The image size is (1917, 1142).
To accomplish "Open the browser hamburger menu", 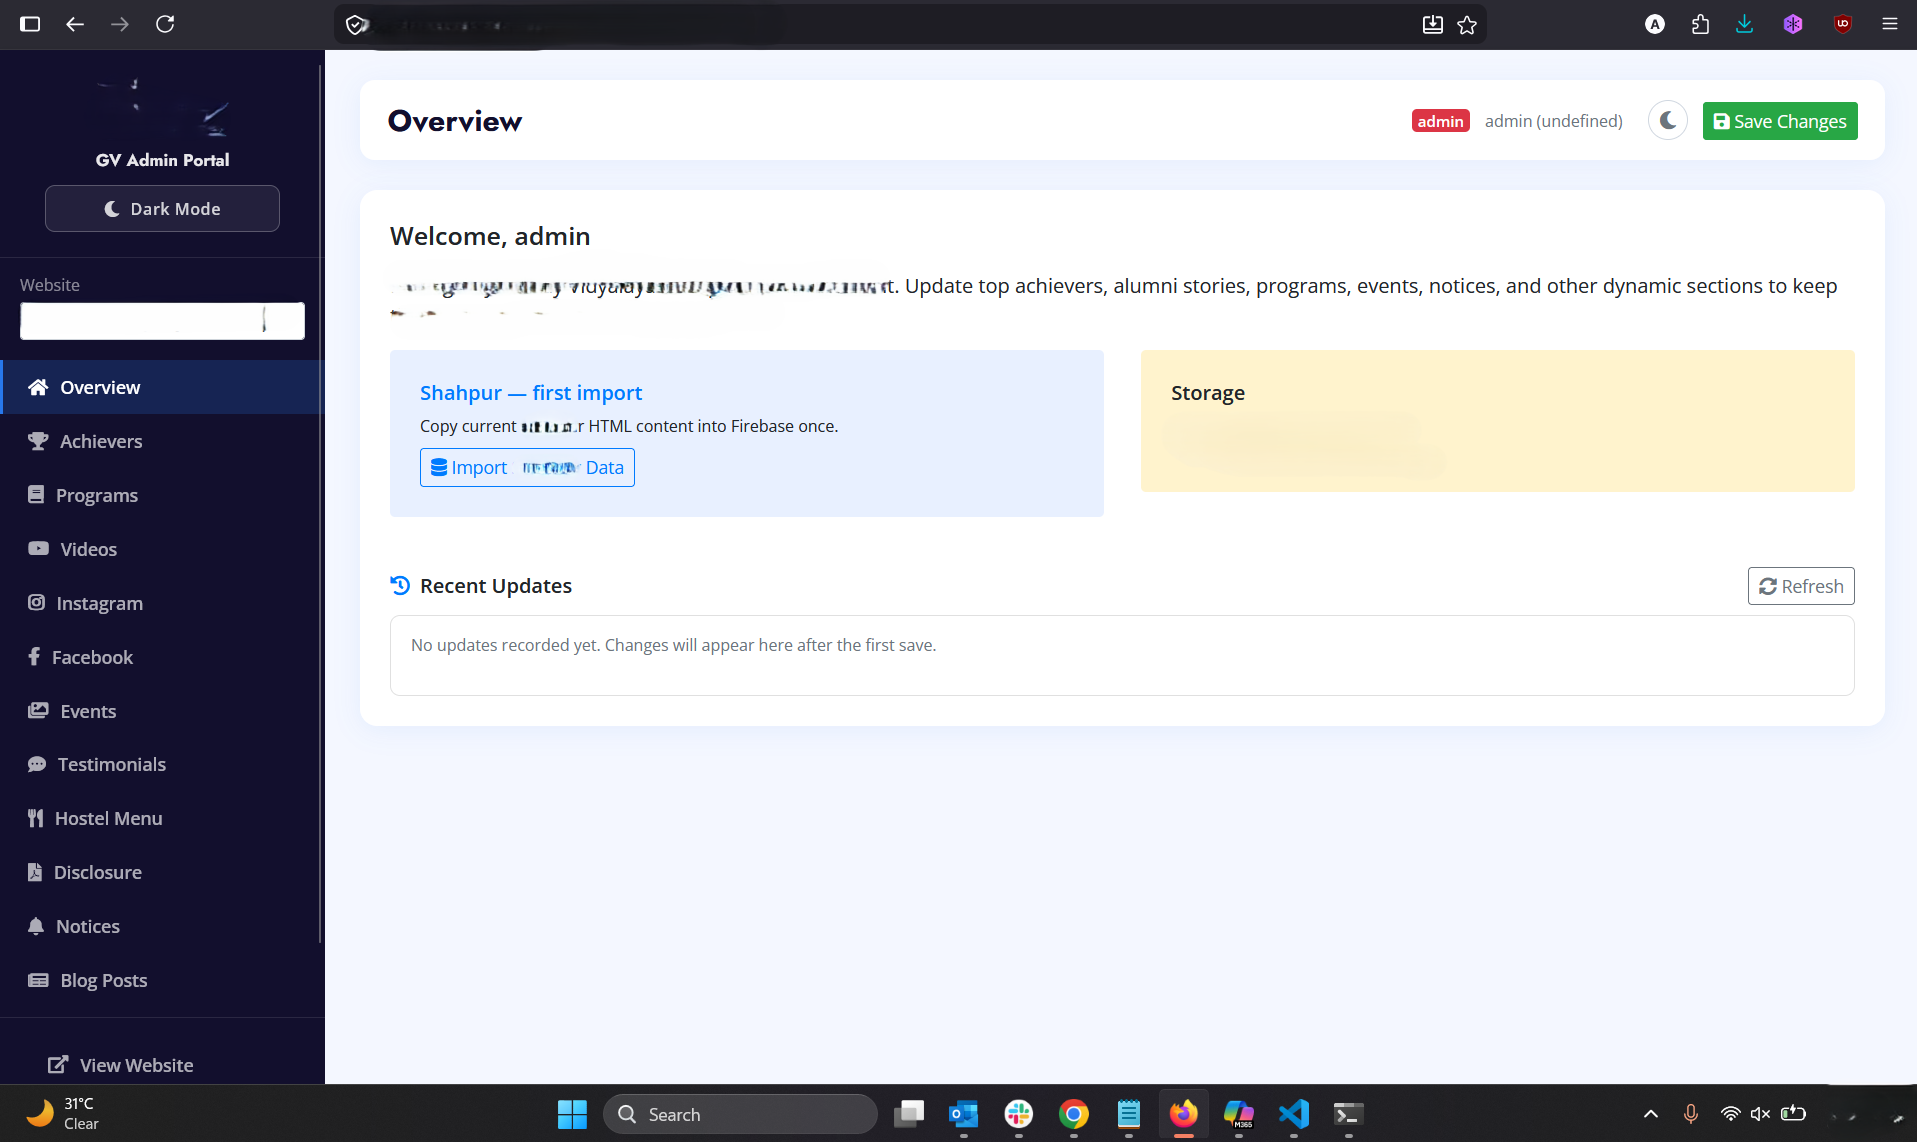I will pyautogui.click(x=1890, y=24).
